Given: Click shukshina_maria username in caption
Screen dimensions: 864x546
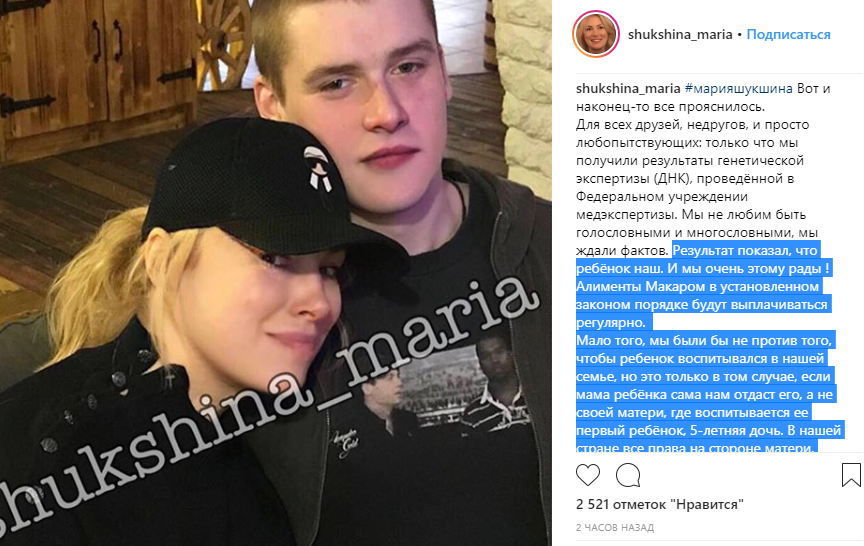Looking at the screenshot, I should (x=628, y=88).
